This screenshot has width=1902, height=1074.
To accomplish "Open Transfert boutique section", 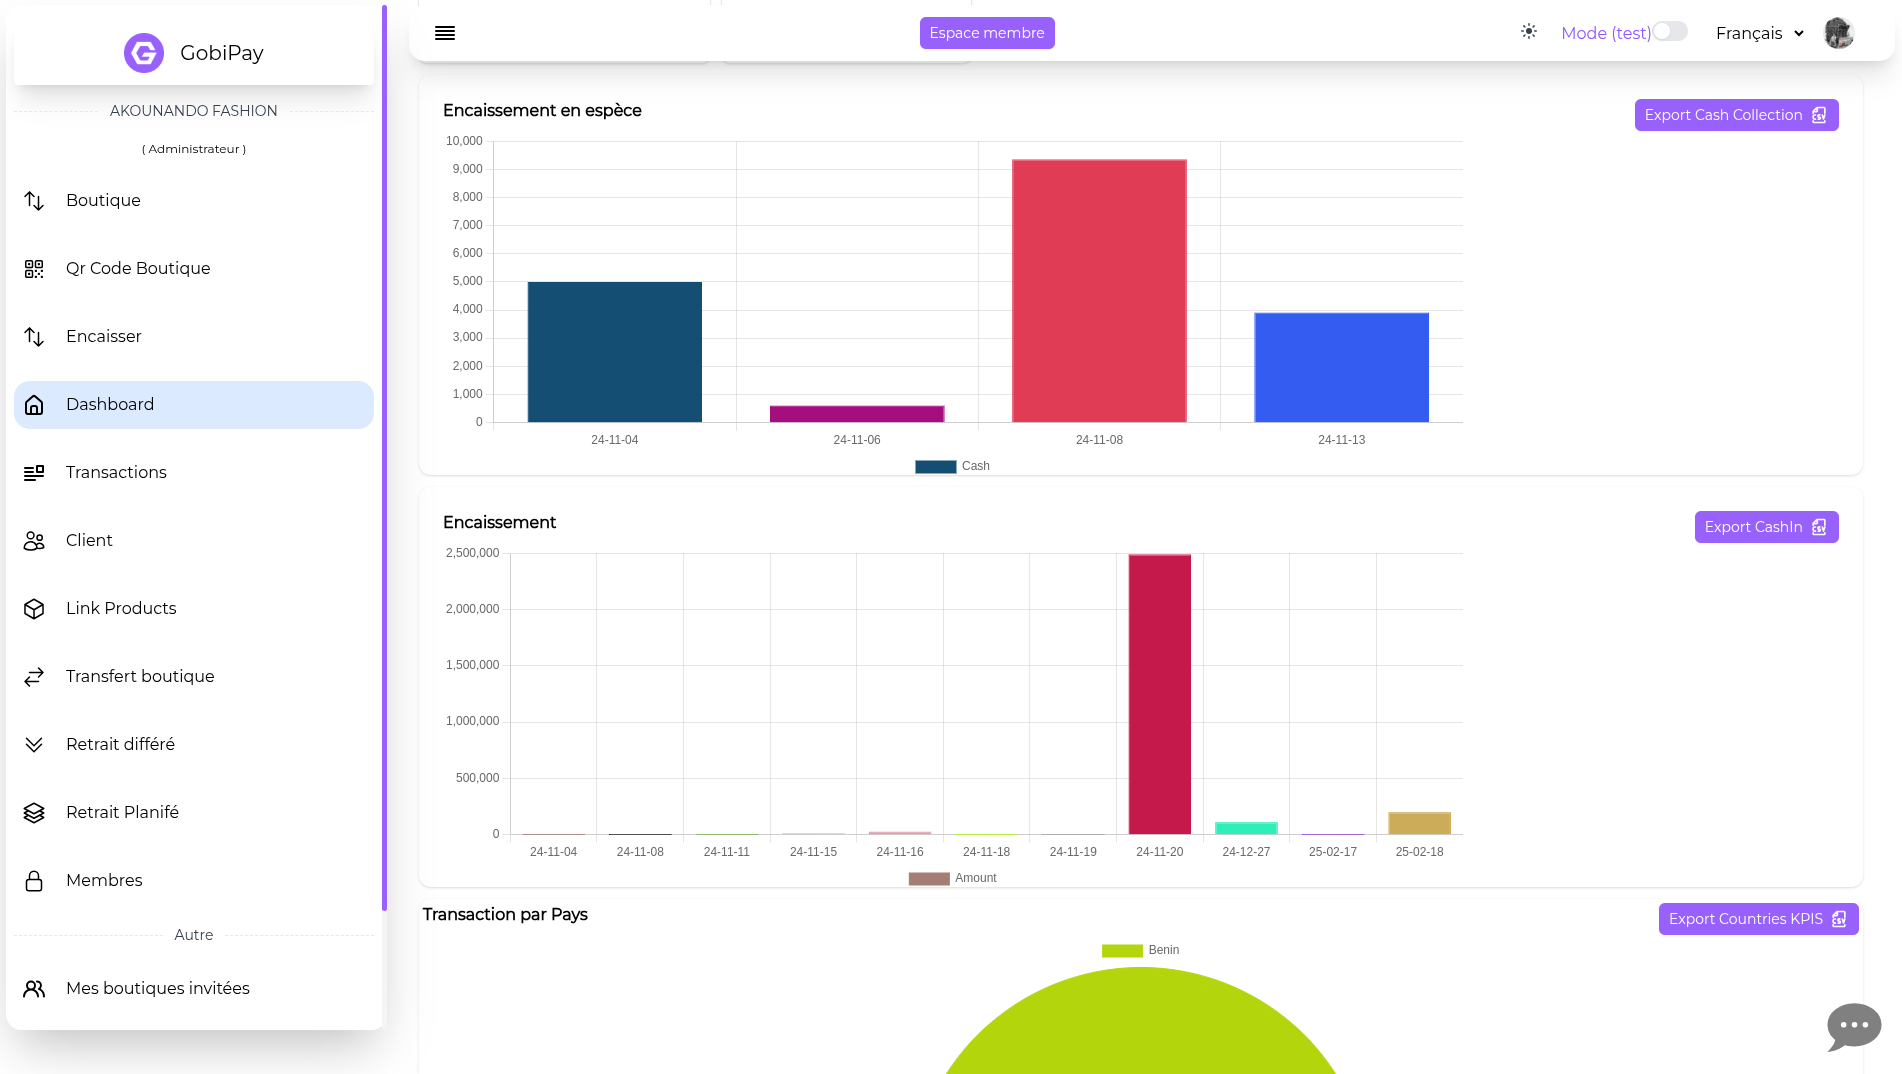I will tap(194, 677).
